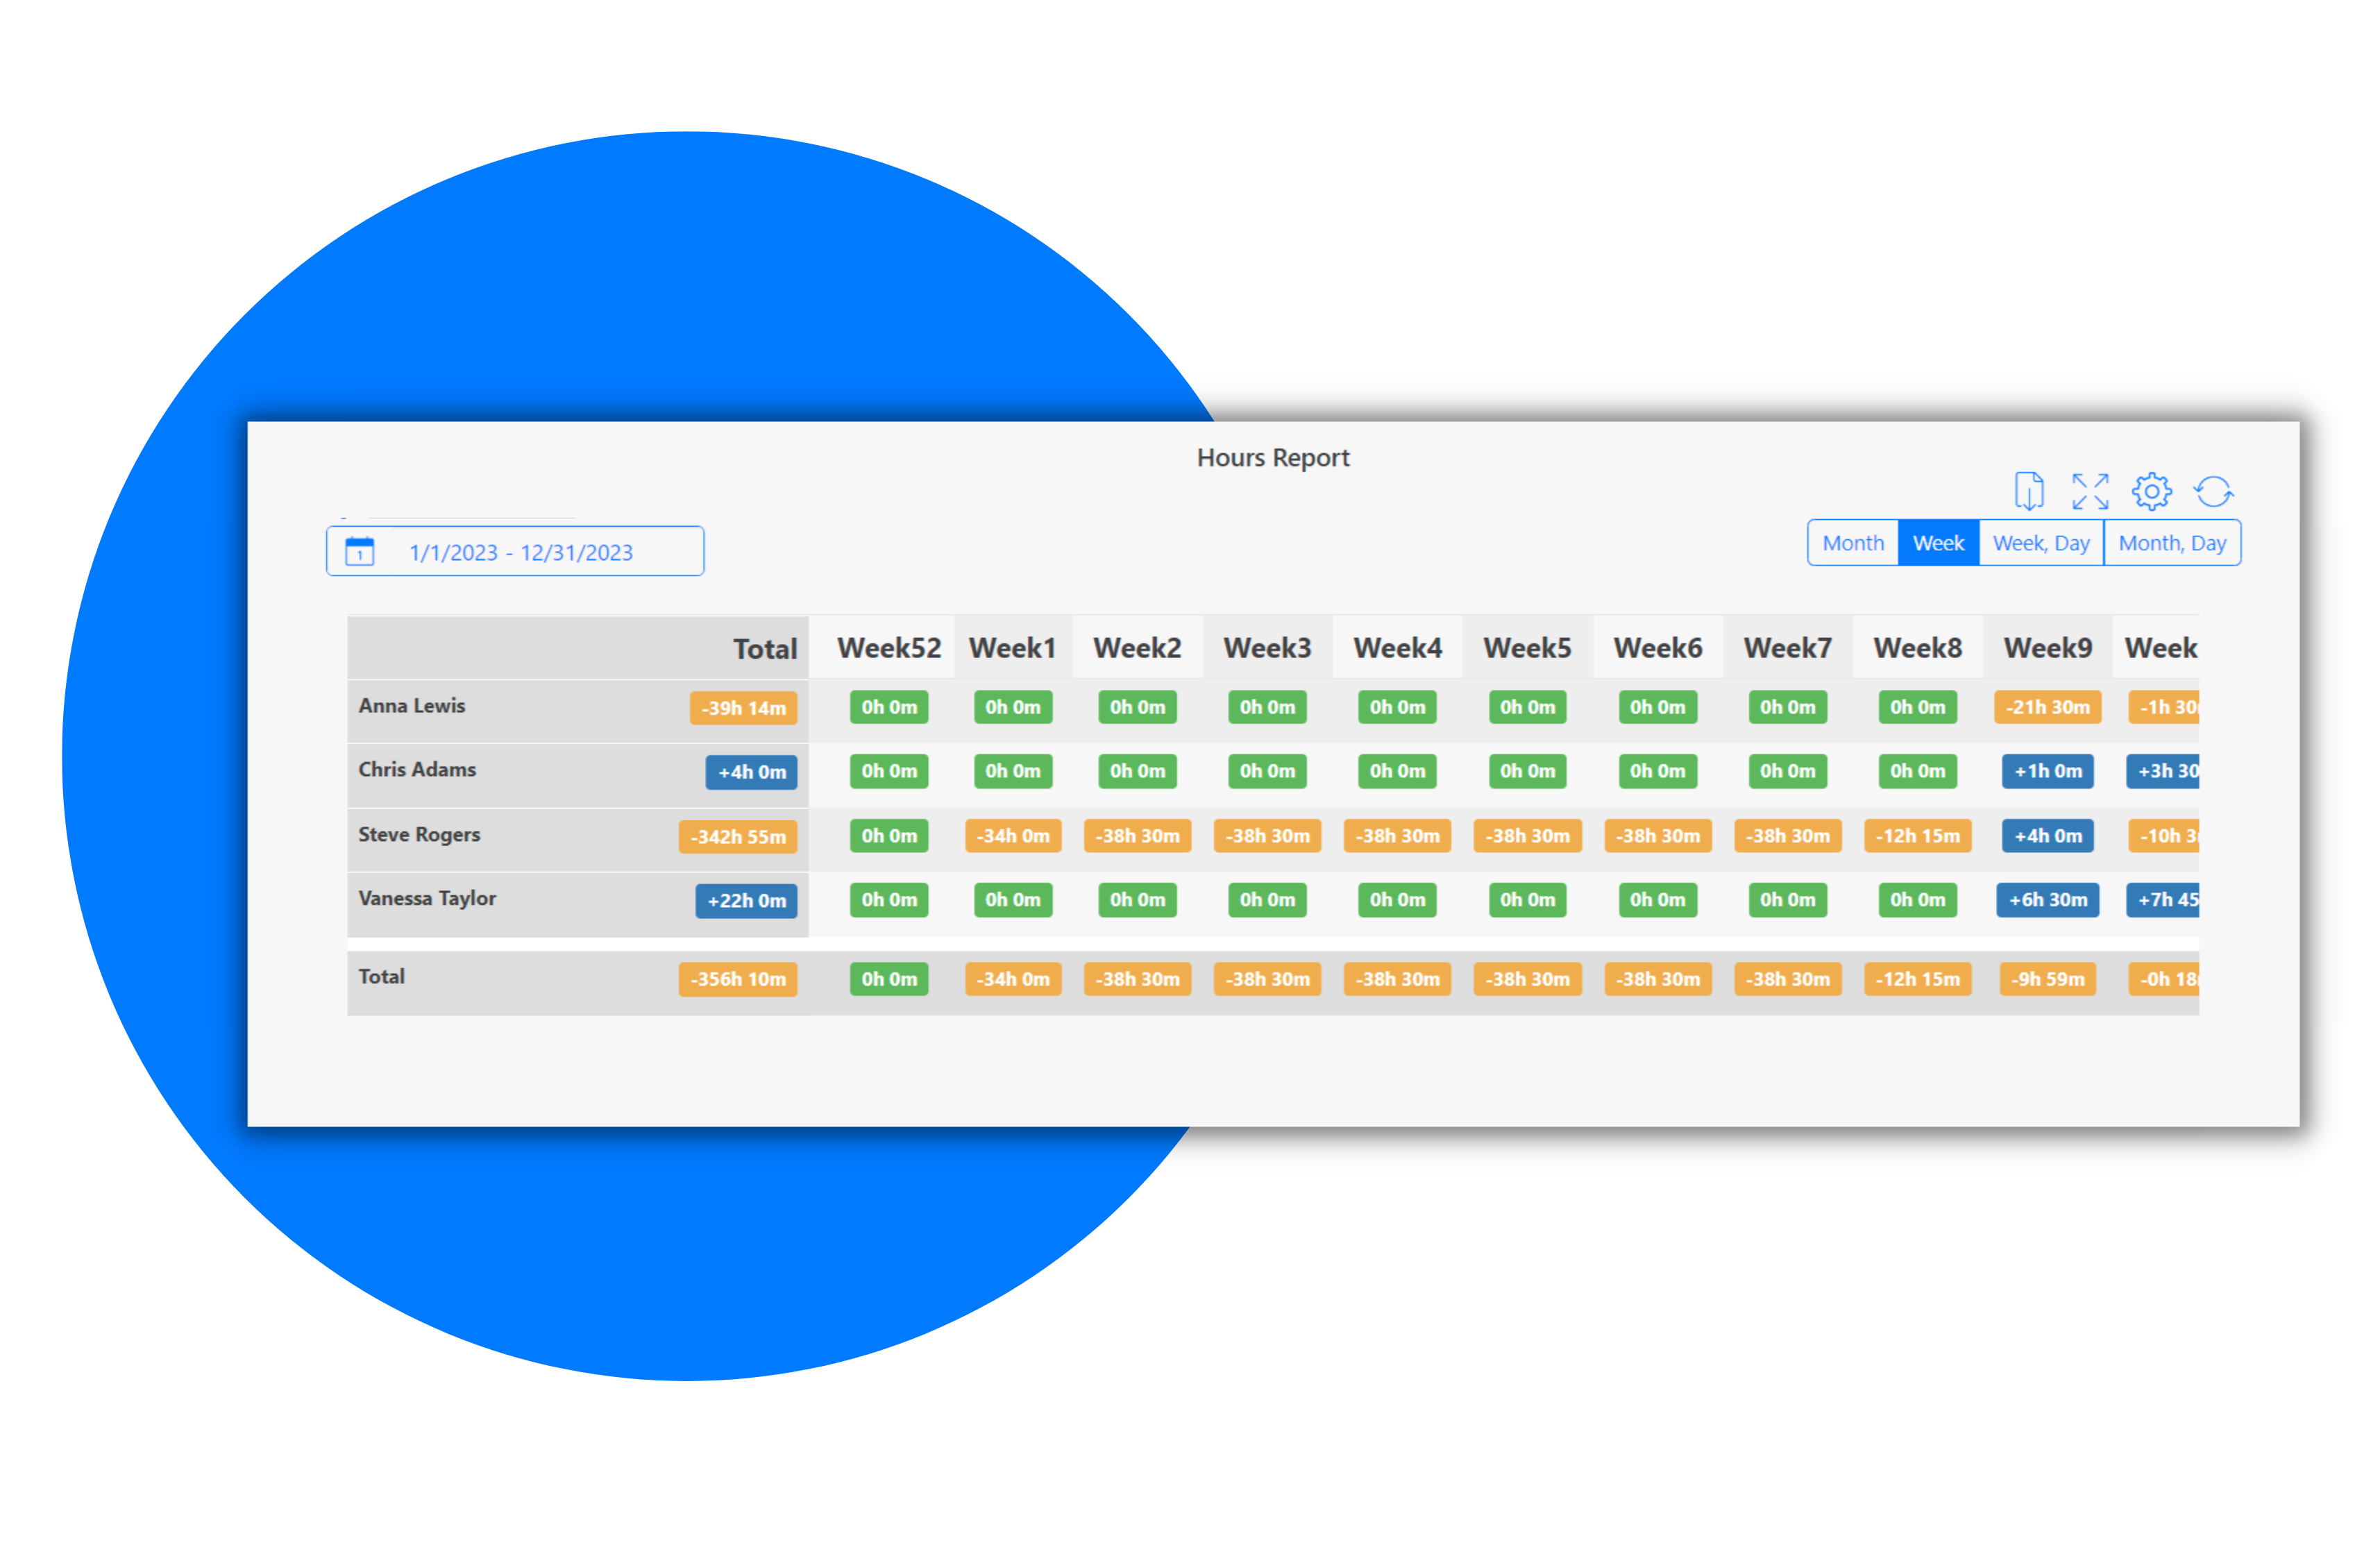Select the Anna Lewis row name
Image resolution: width=2380 pixels, height=1563 pixels.
[x=412, y=706]
